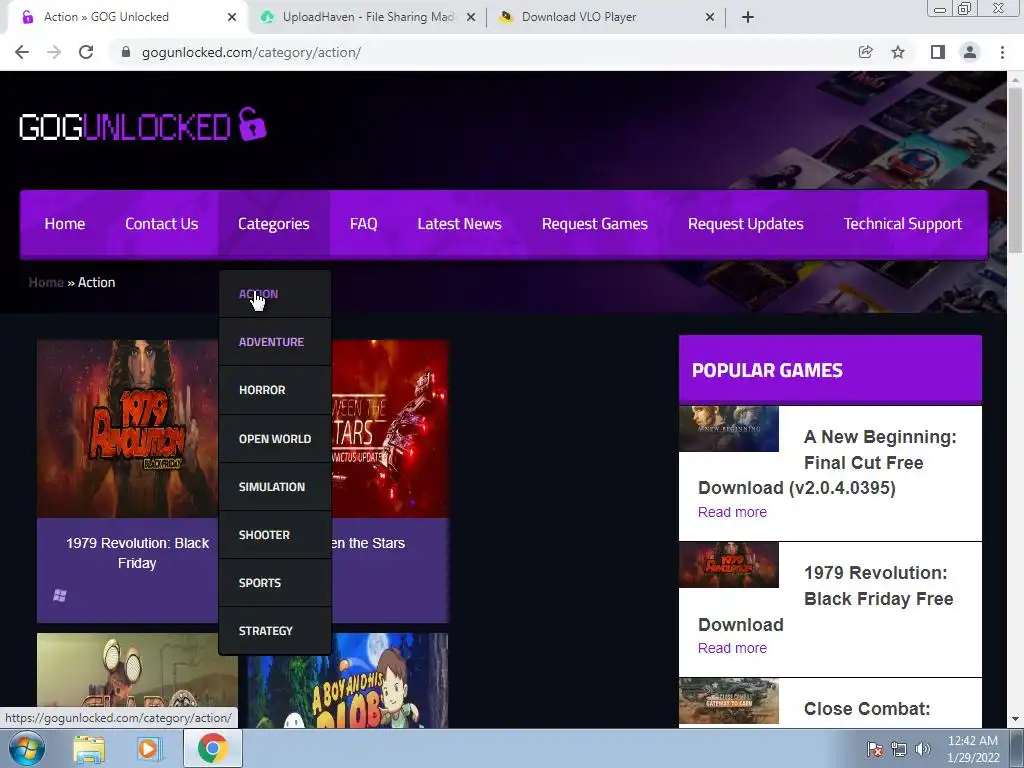
Task: Open the Windows Start button
Action: coord(26,748)
